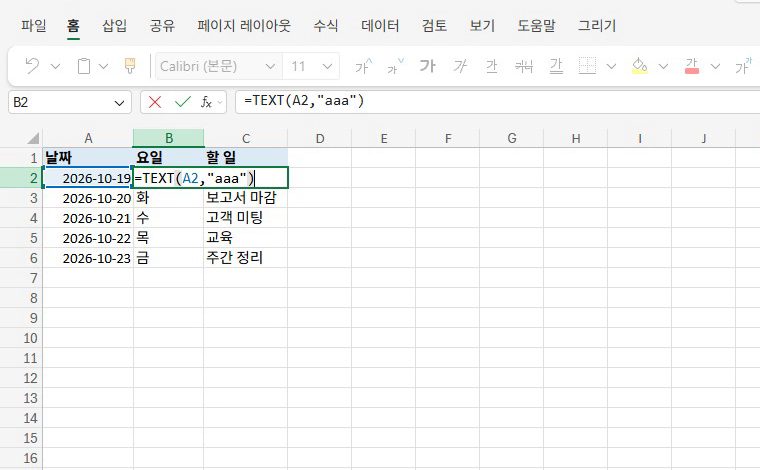
Task: Open the 도움말 tab
Action: pos(536,26)
